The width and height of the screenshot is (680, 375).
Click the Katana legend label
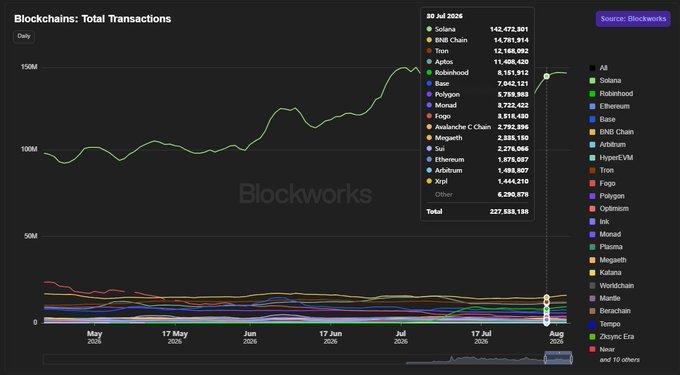point(610,273)
